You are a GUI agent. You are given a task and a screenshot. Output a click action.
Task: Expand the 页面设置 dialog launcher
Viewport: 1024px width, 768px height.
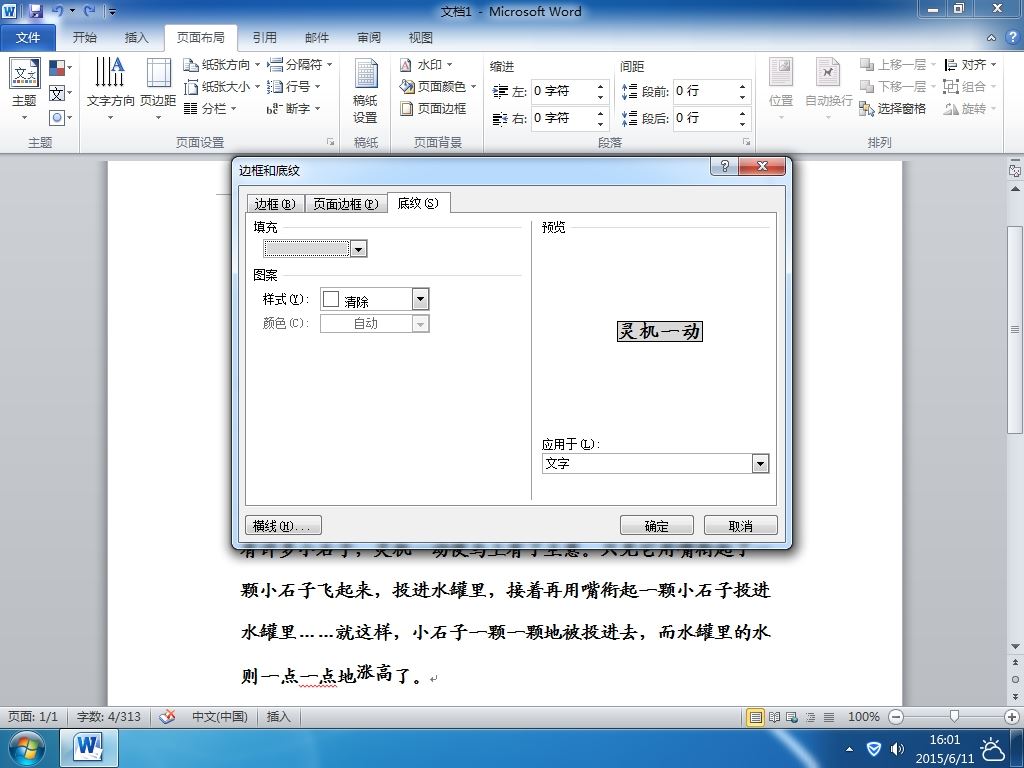330,142
